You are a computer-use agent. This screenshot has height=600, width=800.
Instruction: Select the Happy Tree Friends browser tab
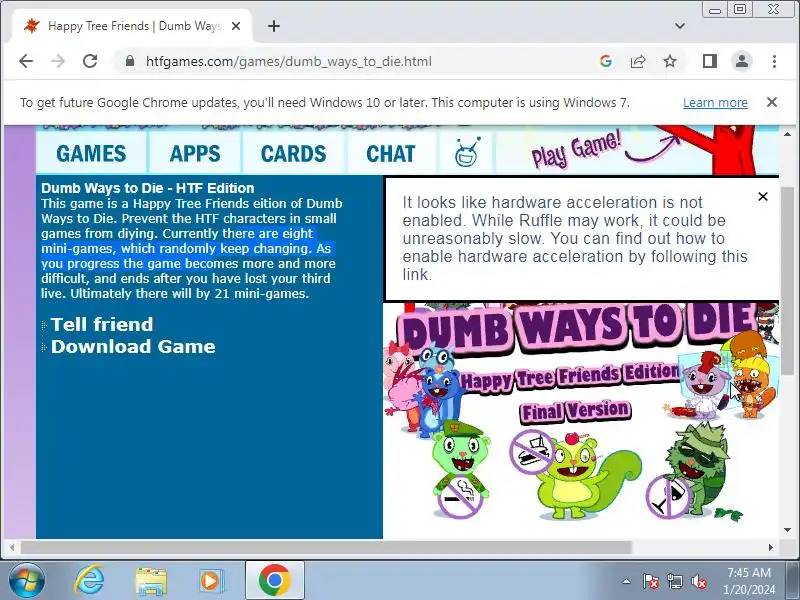click(132, 26)
